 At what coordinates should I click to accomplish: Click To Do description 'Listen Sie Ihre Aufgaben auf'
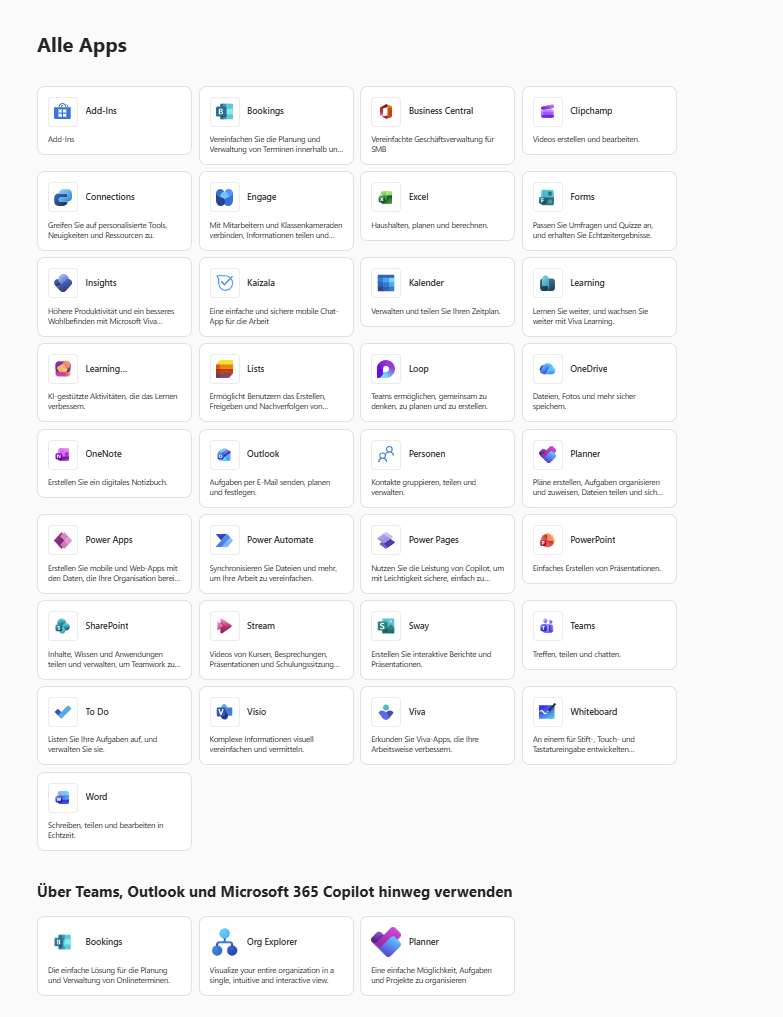[x=102, y=745]
